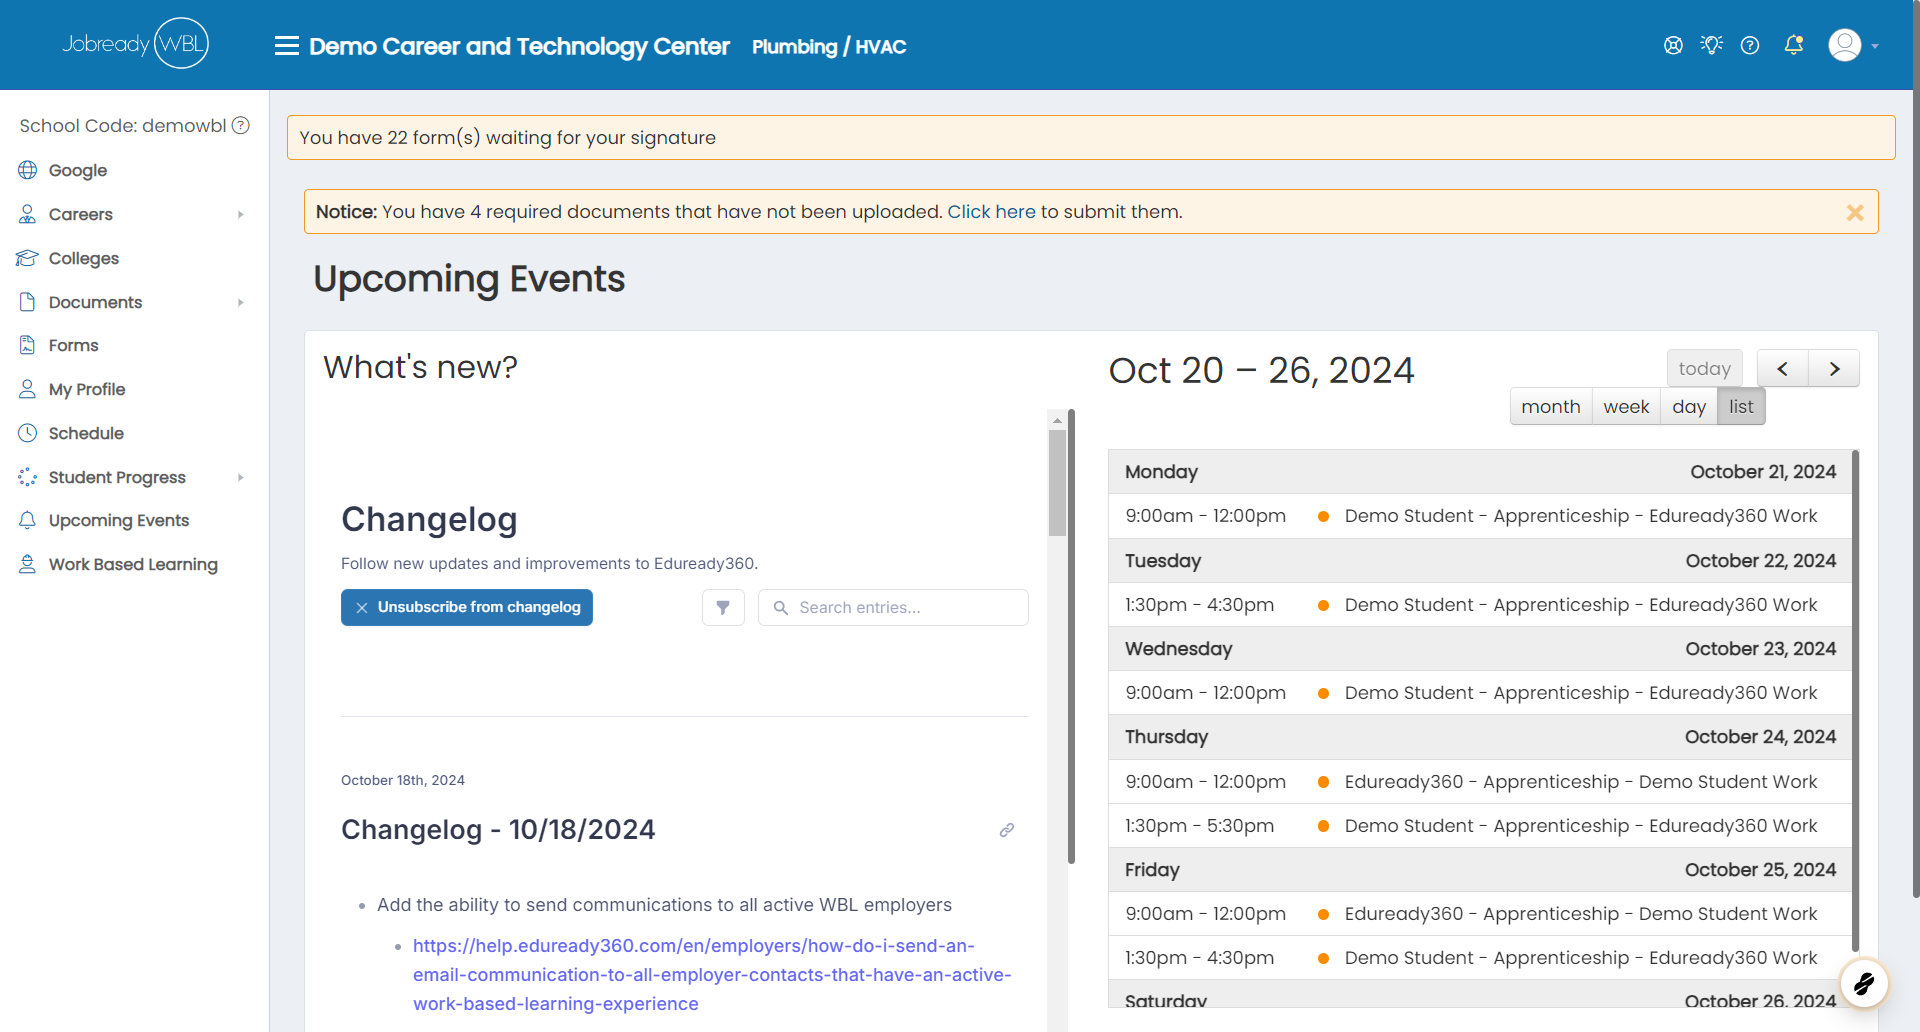Copy link icon for Changelog 10/18/2024

pos(1007,830)
